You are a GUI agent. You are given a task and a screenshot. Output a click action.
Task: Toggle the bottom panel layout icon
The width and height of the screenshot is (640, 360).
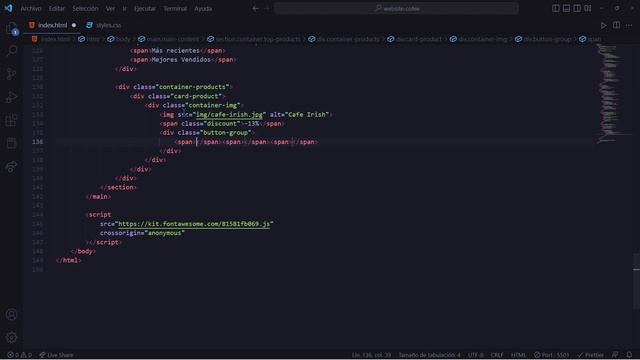[566, 8]
